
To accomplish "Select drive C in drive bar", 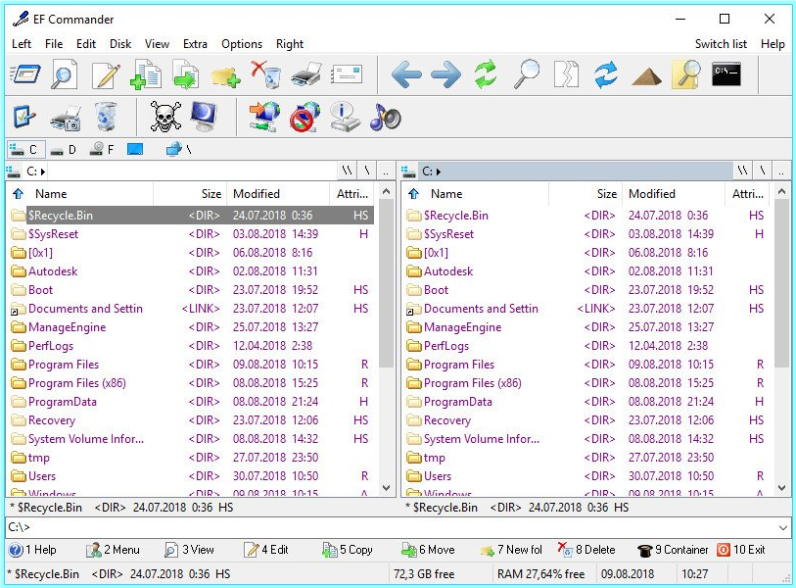I will pos(26,150).
